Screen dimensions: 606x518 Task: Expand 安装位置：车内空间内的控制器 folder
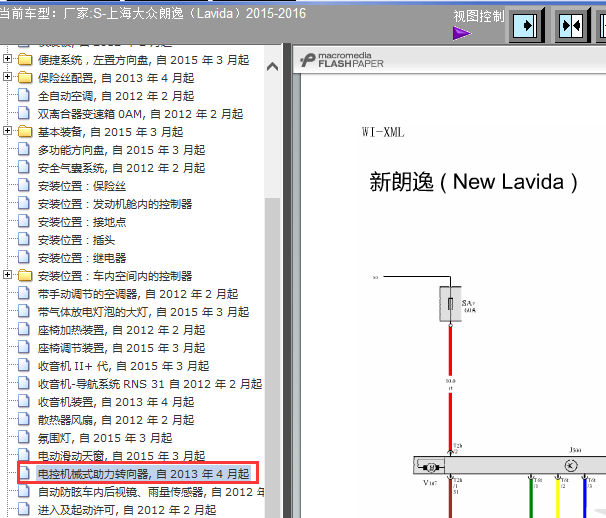click(x=7, y=275)
